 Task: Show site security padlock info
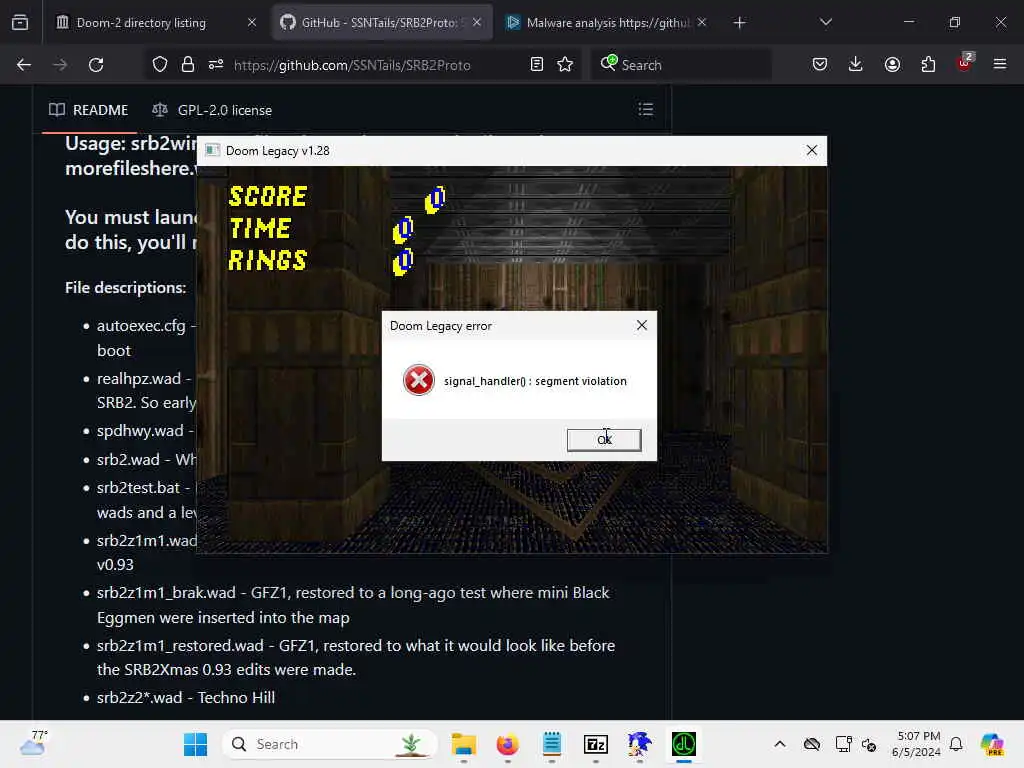[x=188, y=65]
